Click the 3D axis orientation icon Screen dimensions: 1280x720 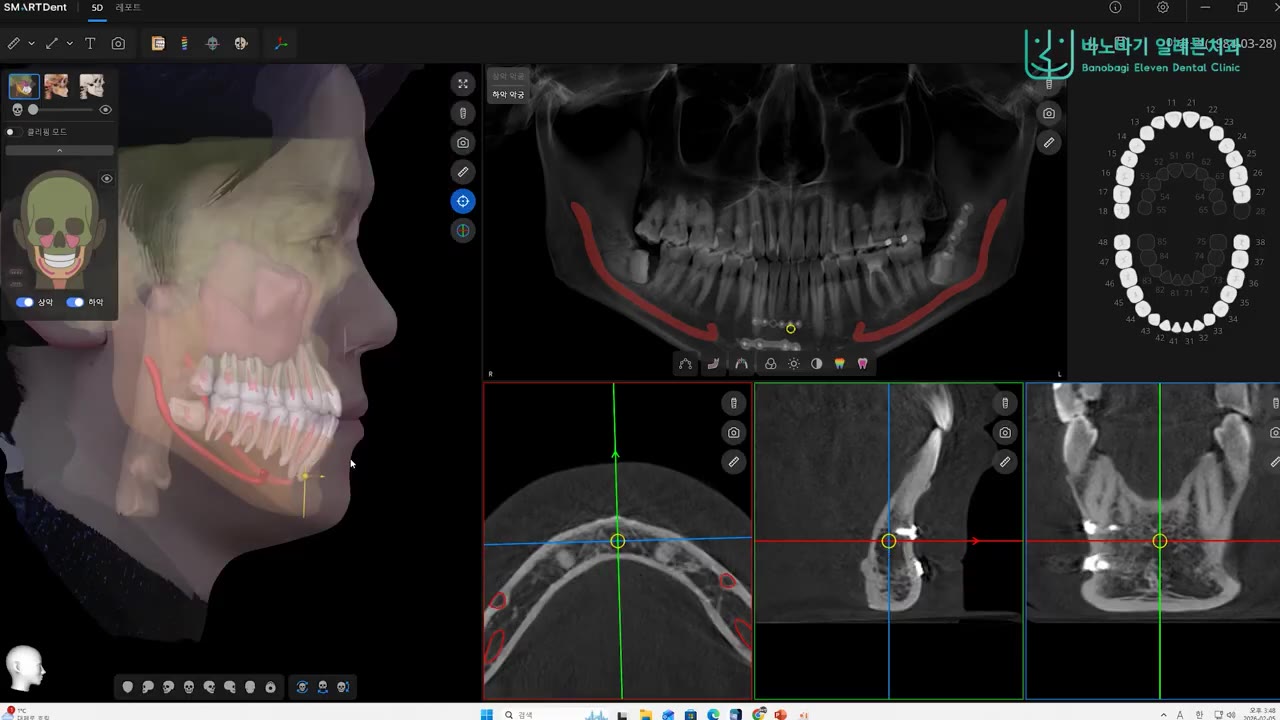[x=281, y=44]
